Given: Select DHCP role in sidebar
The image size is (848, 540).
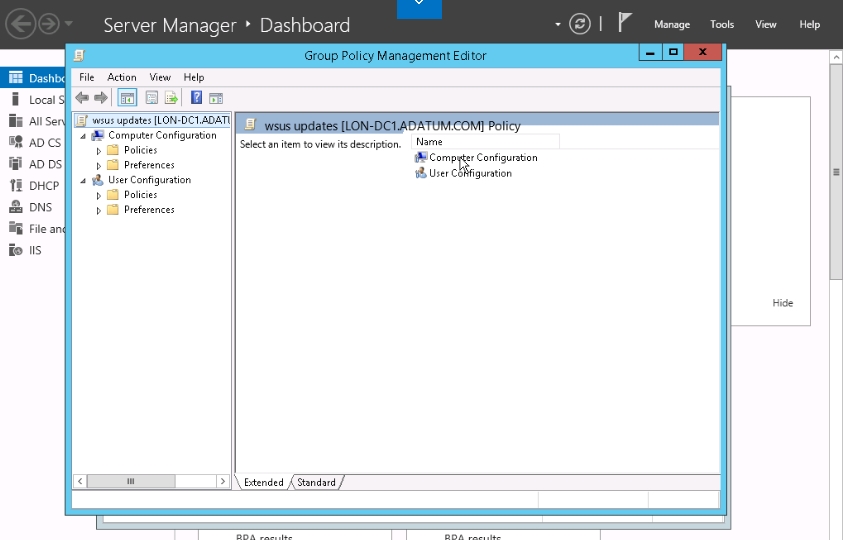Looking at the screenshot, I should coord(32,186).
